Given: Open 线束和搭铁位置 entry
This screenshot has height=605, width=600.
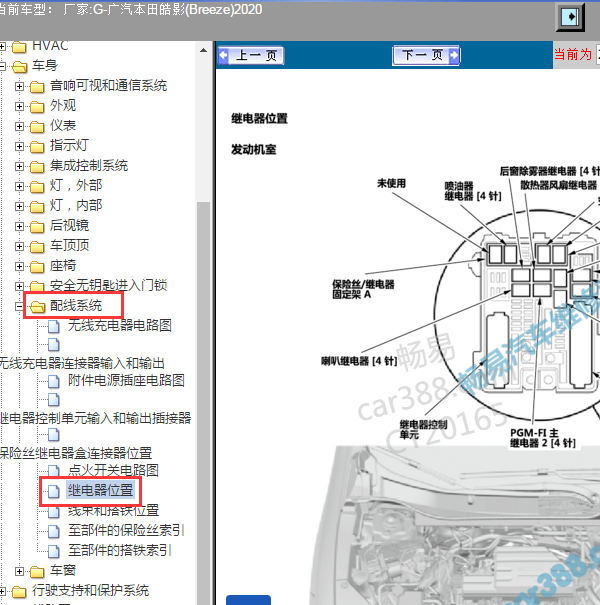Looking at the screenshot, I should tap(112, 510).
